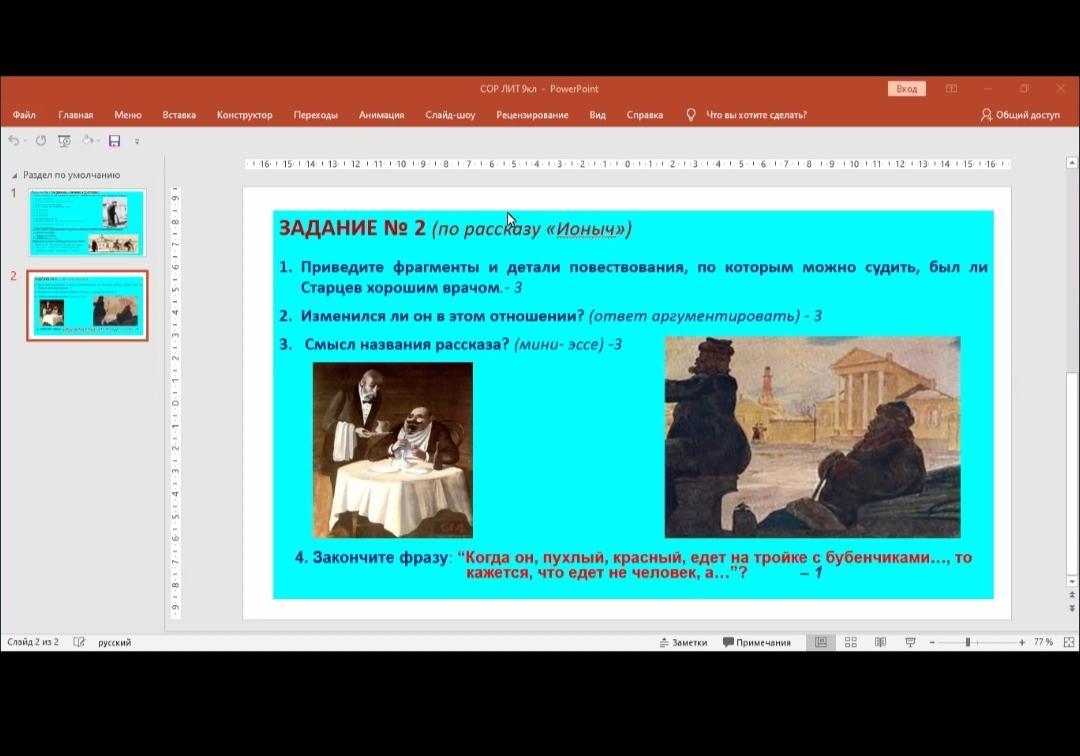Switch to Normal view icon

[x=821, y=642]
